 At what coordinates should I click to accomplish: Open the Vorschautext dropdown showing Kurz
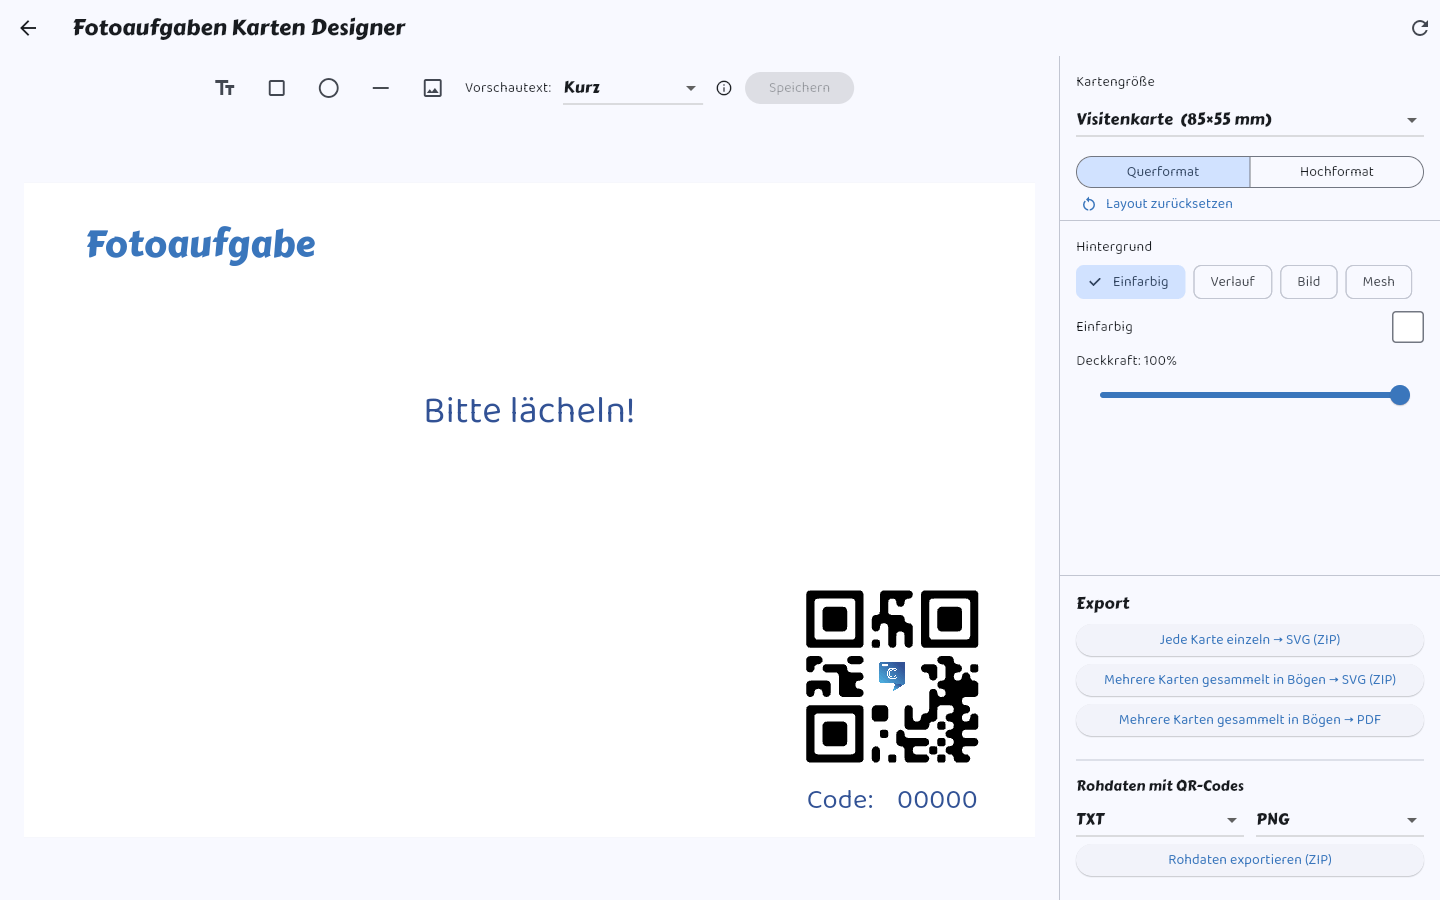tap(632, 88)
